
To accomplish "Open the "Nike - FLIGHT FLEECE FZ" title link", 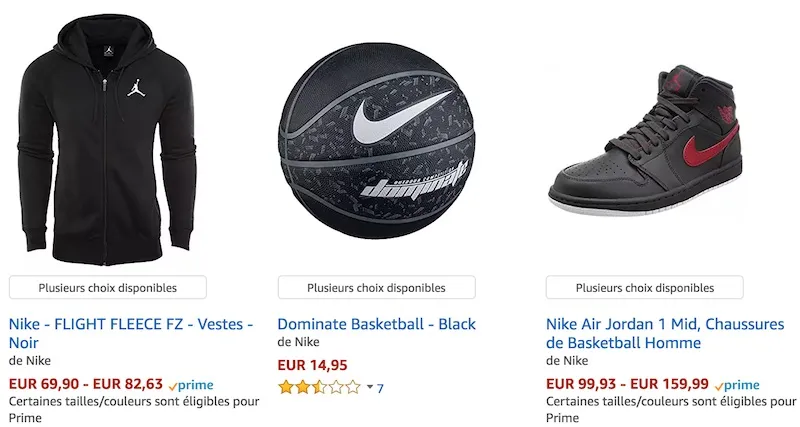I will point(131,333).
